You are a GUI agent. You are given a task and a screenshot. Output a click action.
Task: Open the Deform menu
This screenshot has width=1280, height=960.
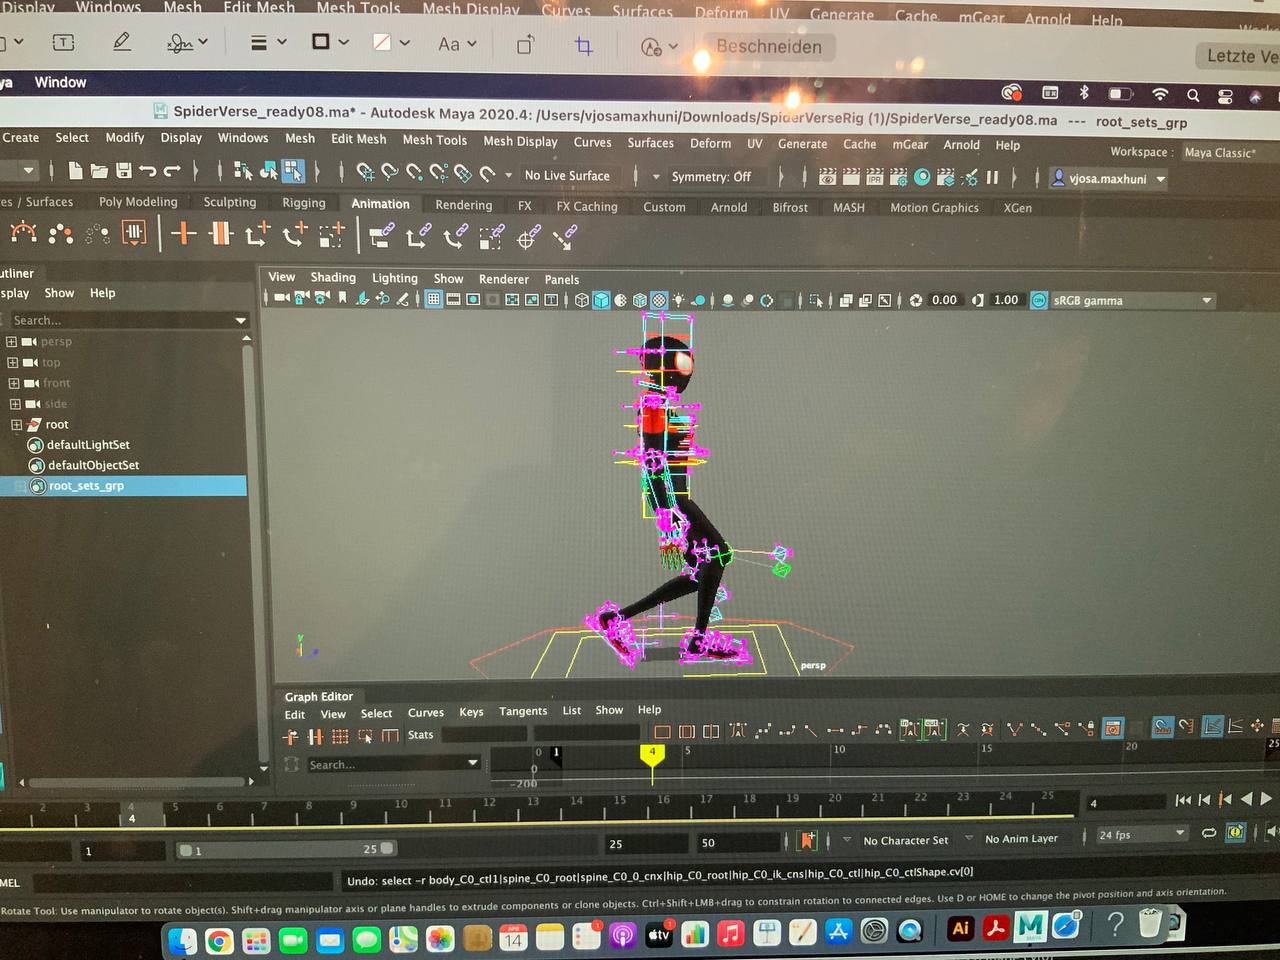click(x=710, y=143)
